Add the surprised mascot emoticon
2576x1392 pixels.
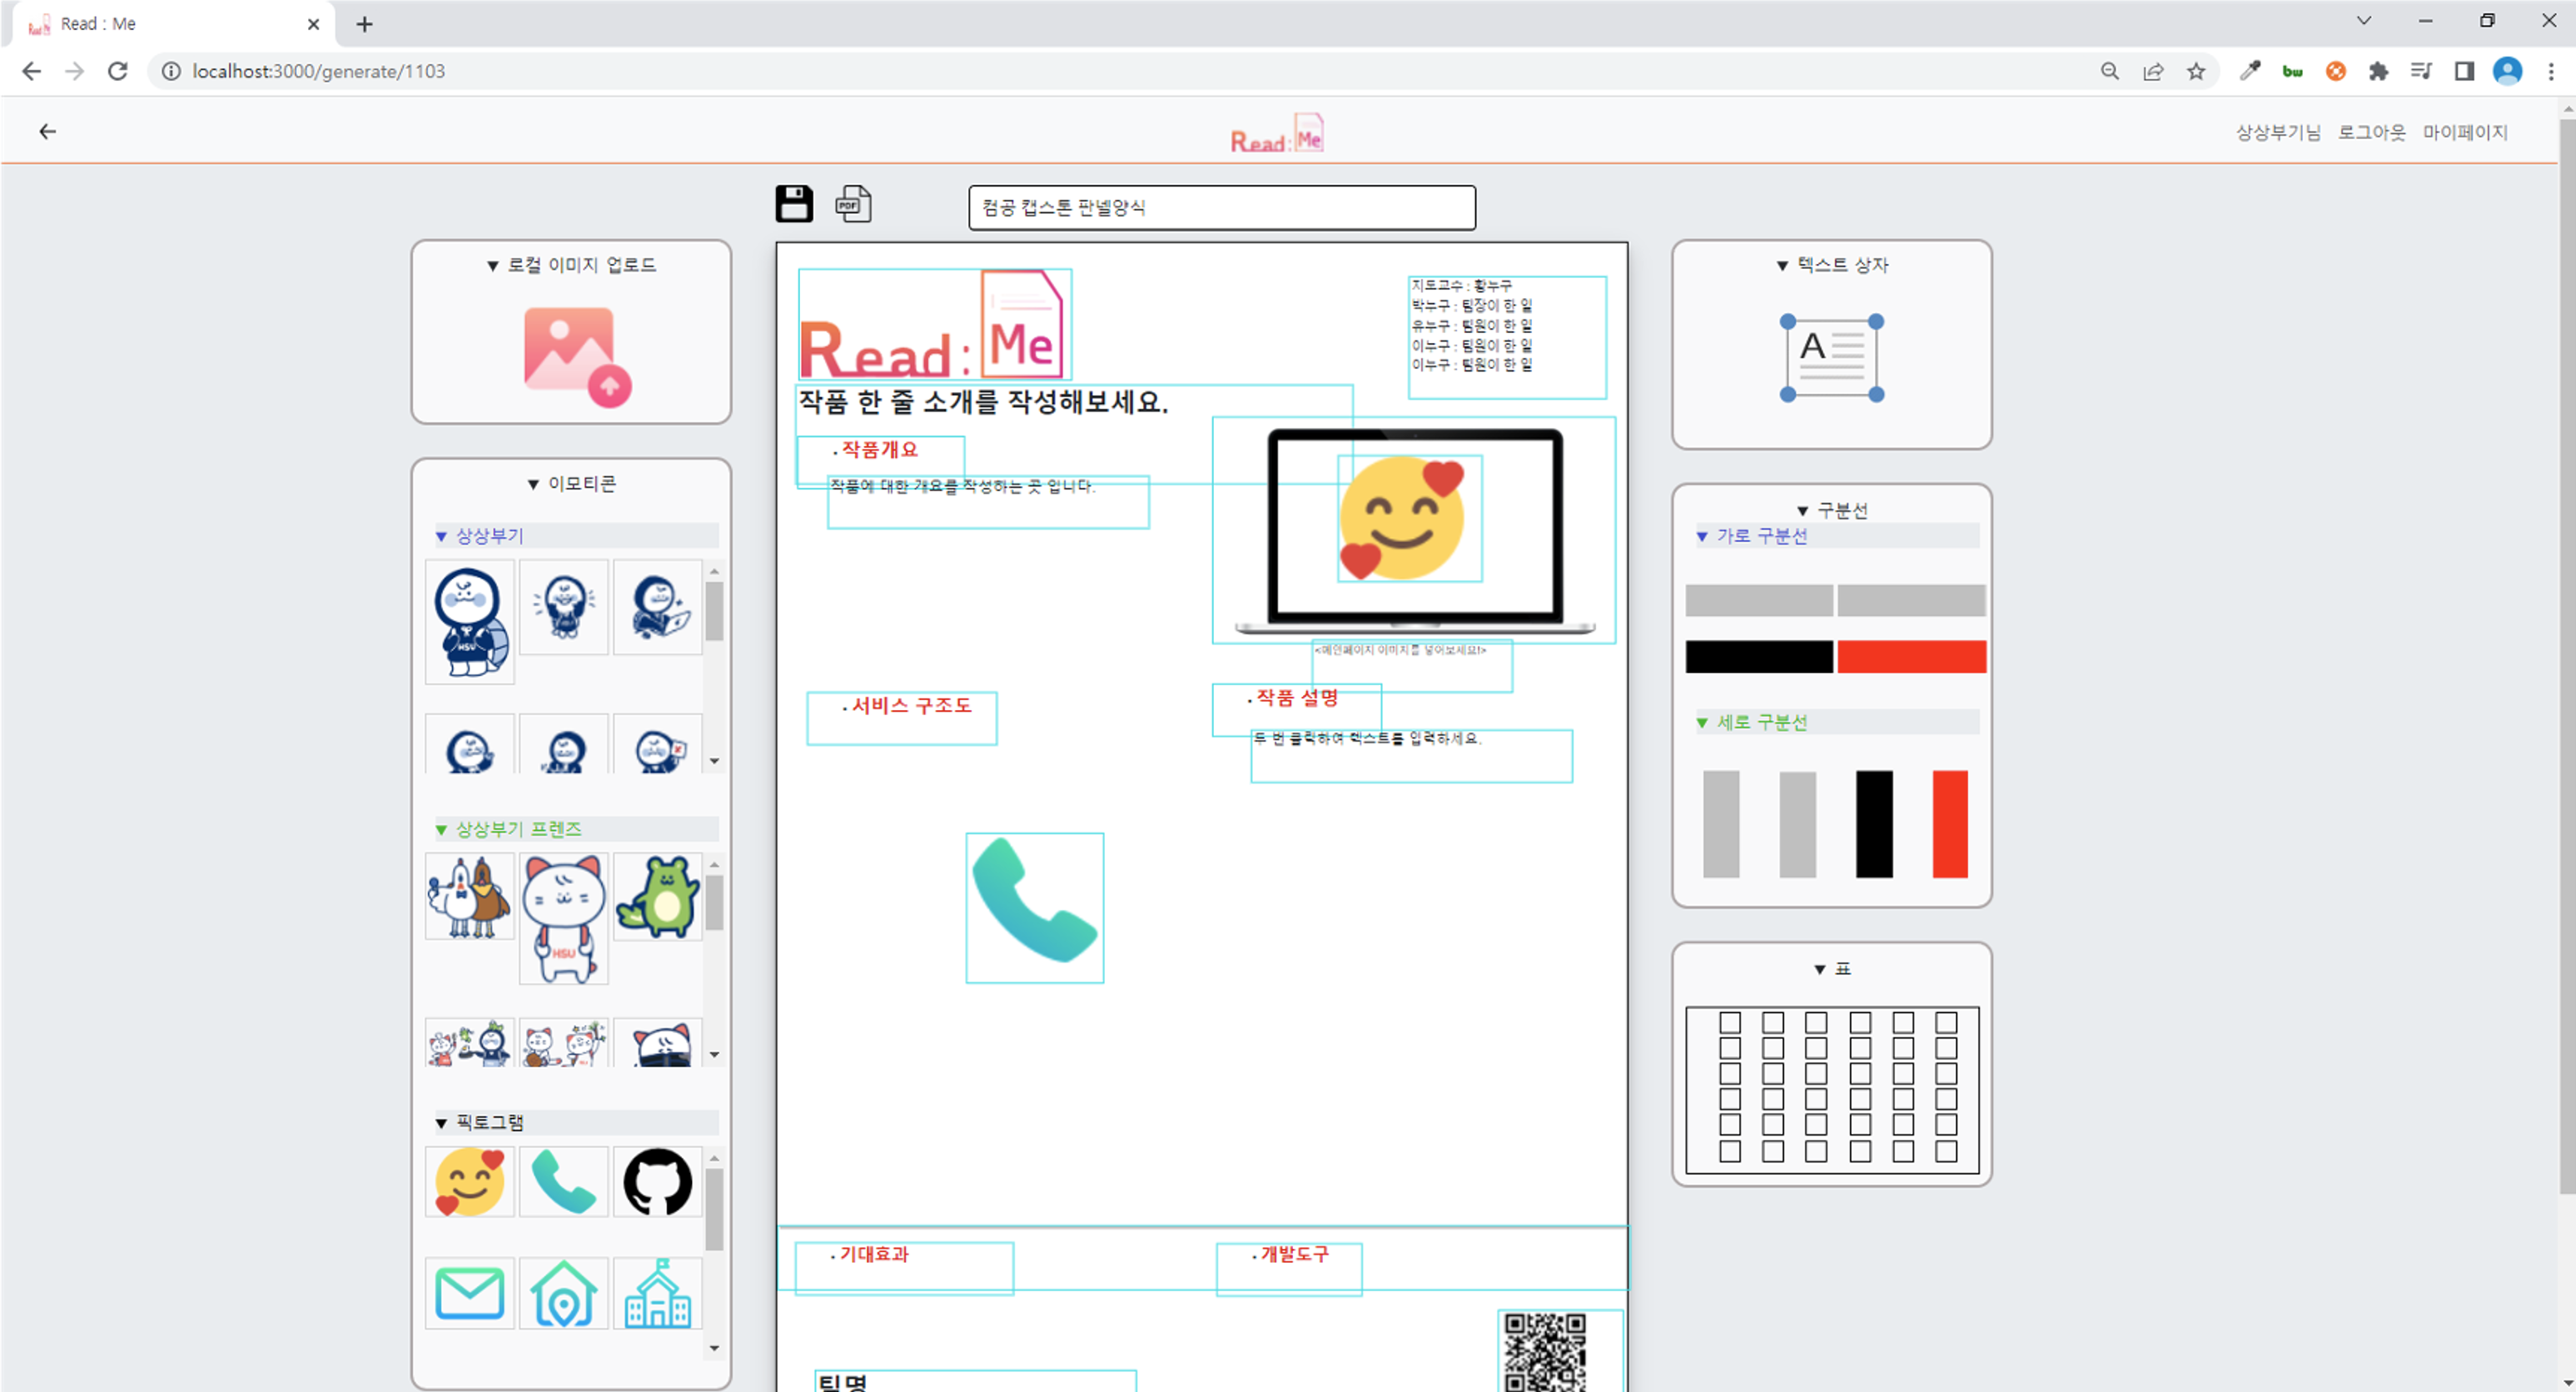[x=563, y=607]
